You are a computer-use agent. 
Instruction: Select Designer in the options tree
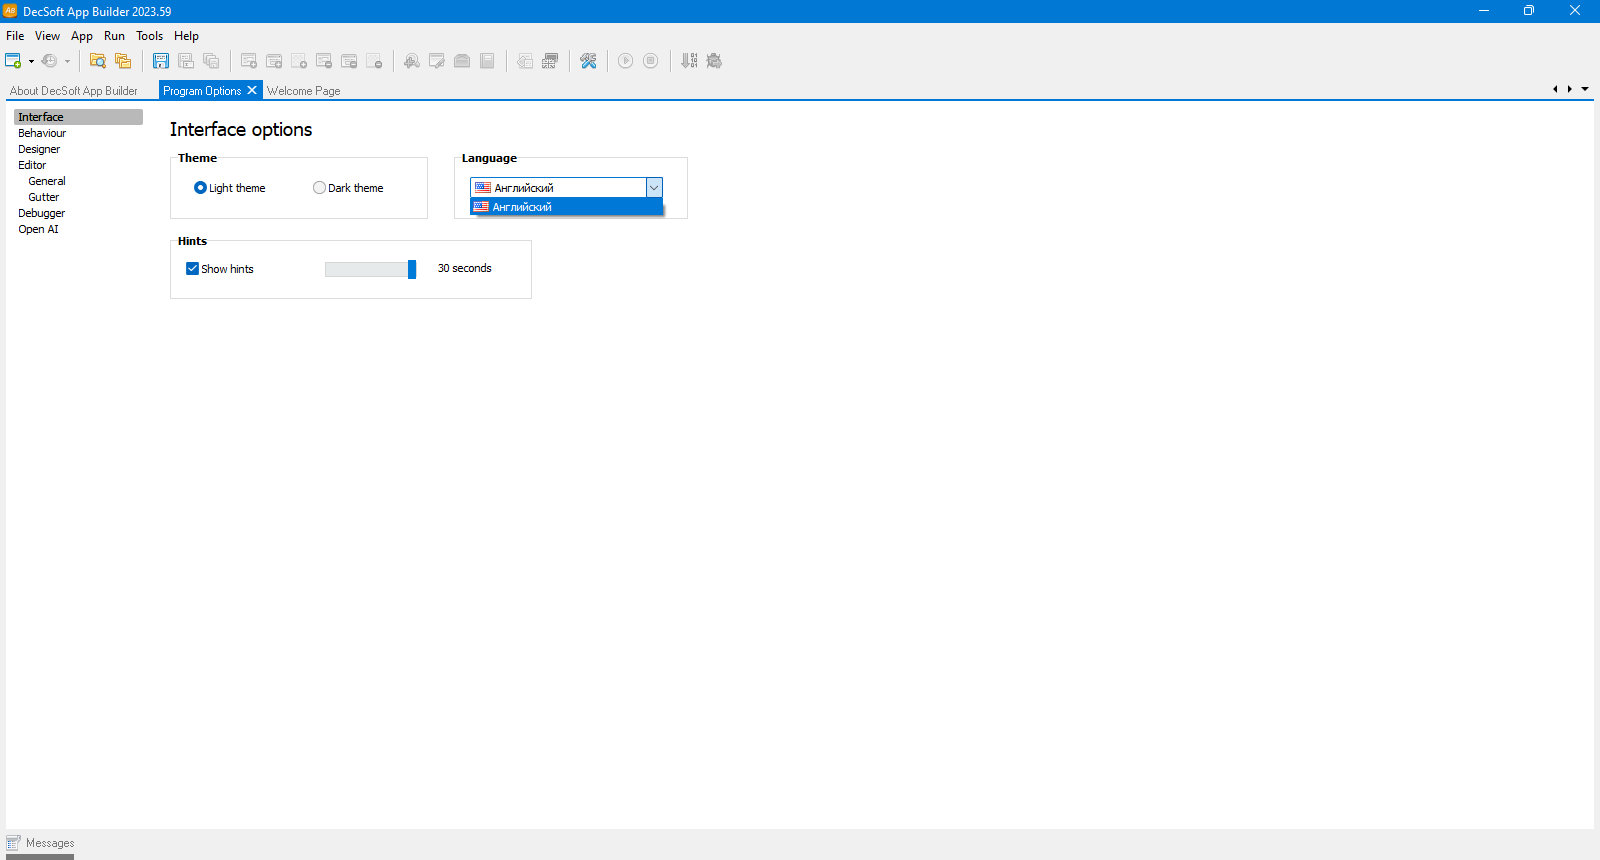coord(39,149)
